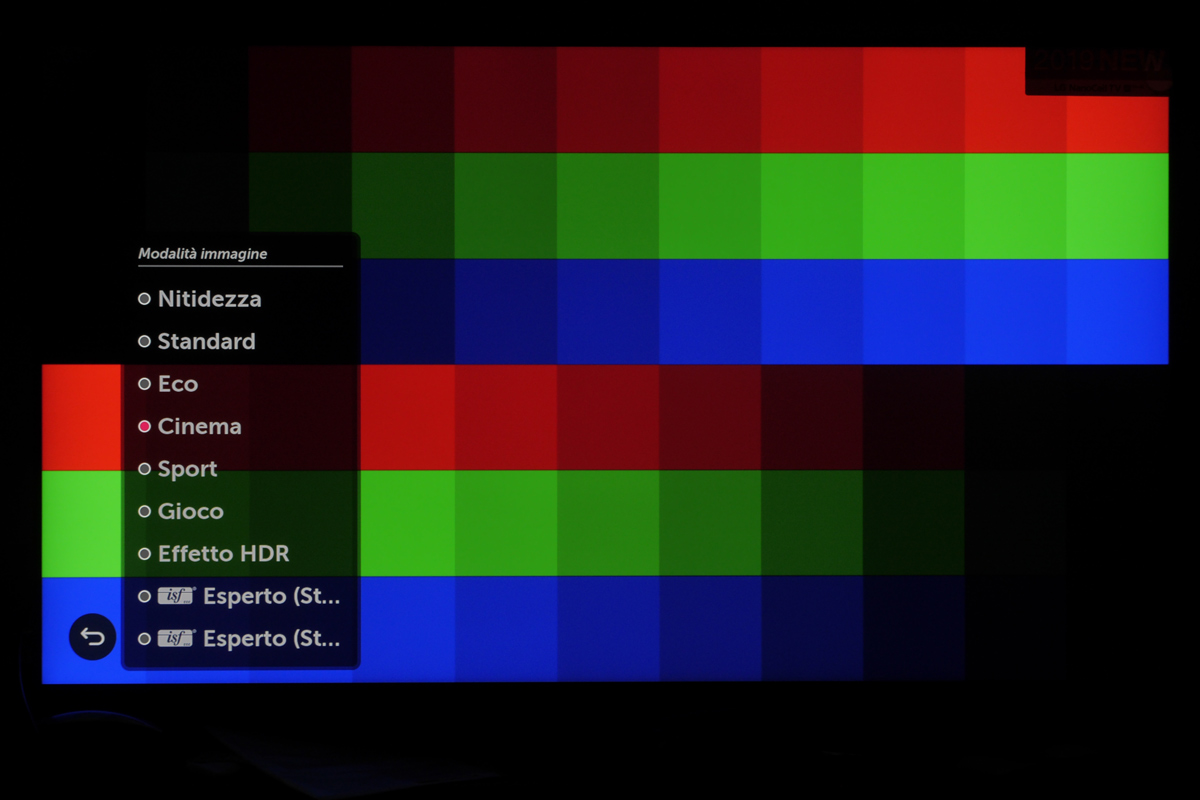Switch to the Gioco radio option
The image size is (1200, 800).
[145, 512]
